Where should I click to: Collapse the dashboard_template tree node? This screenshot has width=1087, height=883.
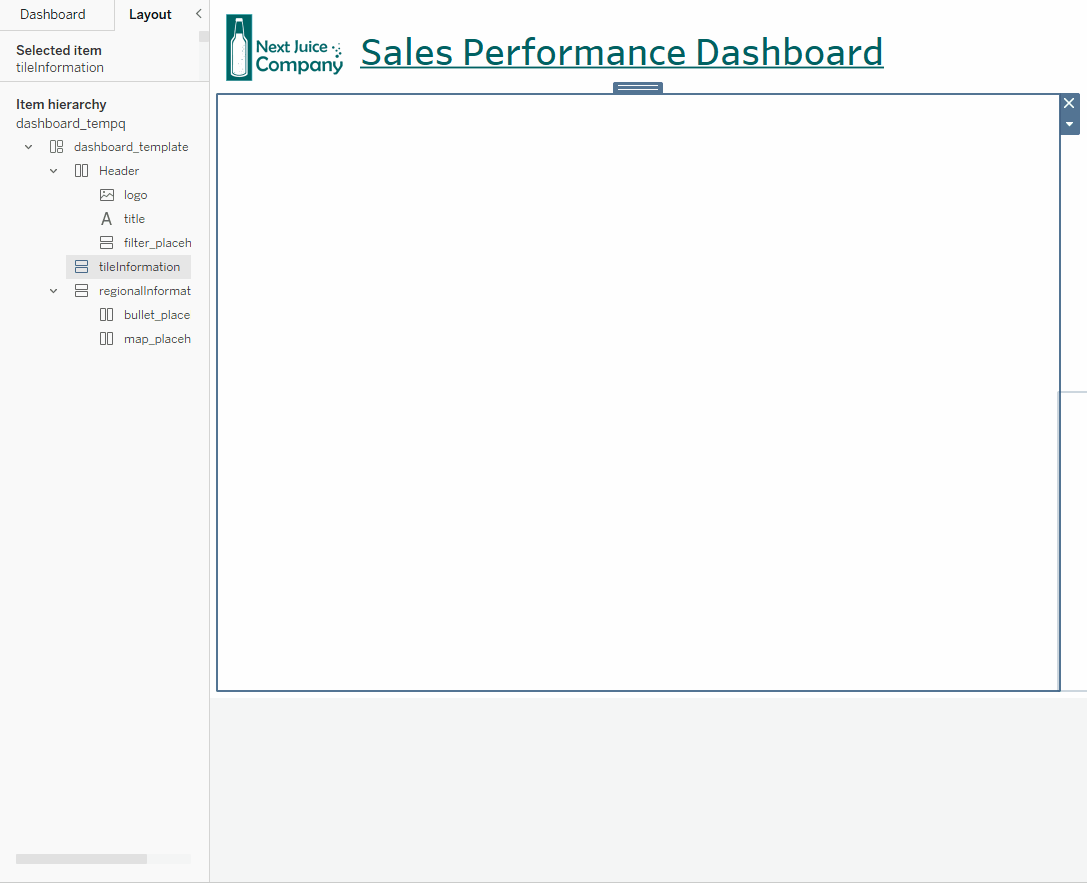click(28, 146)
